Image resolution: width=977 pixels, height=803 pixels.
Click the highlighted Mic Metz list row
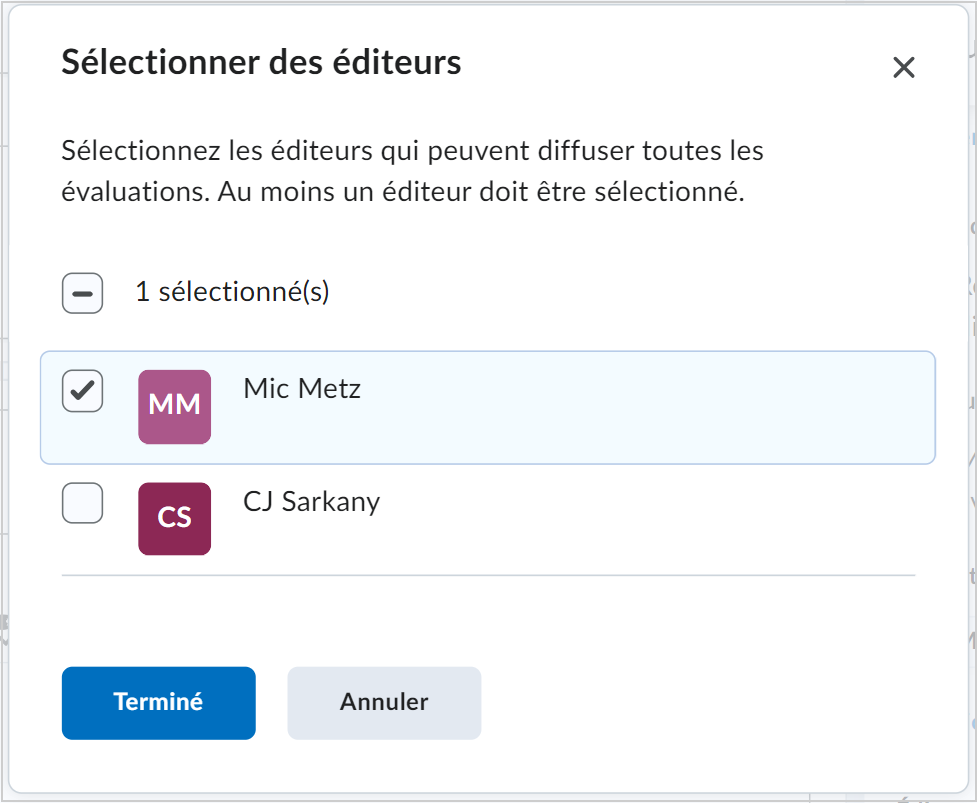click(x=488, y=407)
